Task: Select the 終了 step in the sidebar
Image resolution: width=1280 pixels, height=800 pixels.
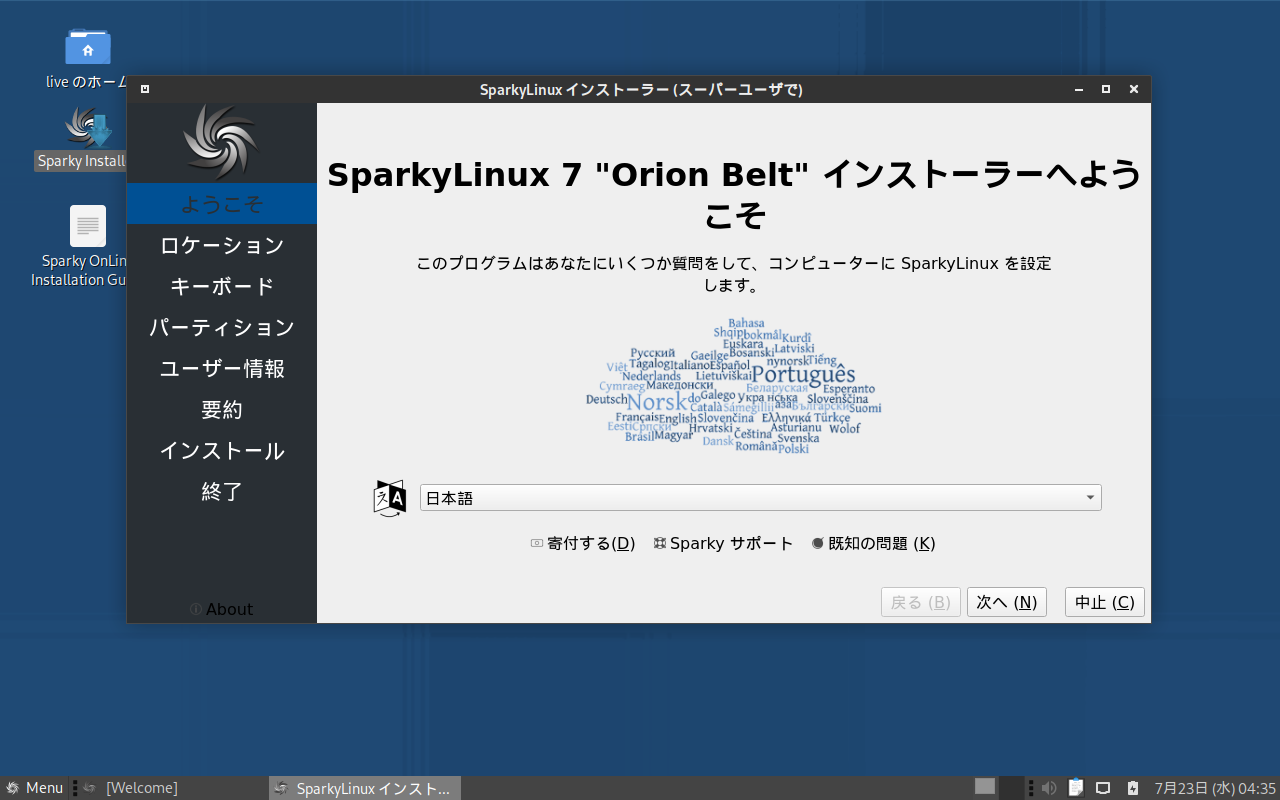Action: [x=222, y=491]
